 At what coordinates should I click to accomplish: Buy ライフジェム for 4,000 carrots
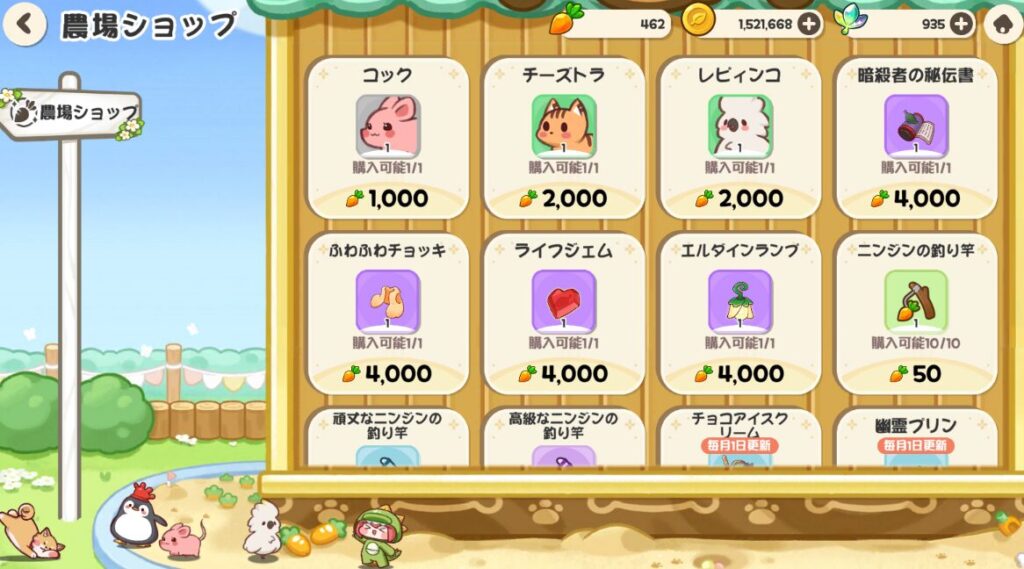tap(564, 374)
